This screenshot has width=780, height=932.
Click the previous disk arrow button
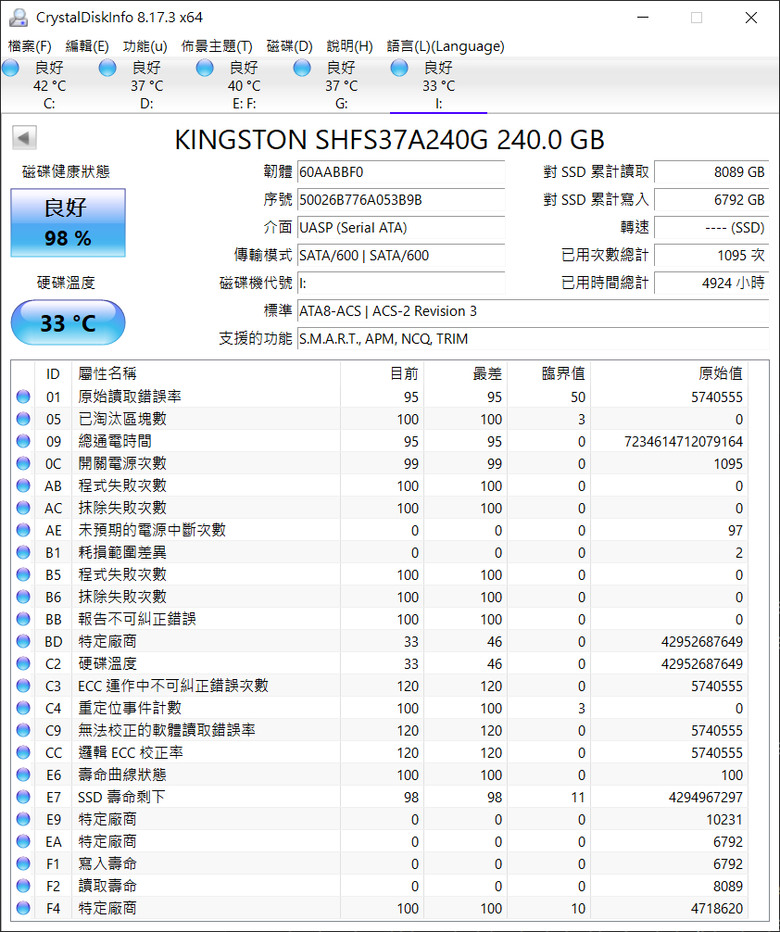pos(24,138)
